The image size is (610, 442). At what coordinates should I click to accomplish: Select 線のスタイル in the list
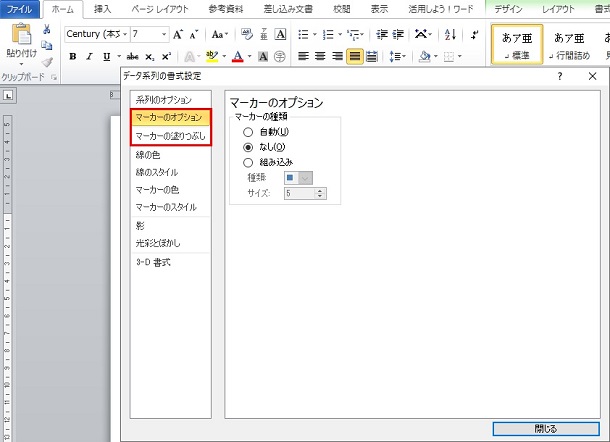(x=170, y=172)
